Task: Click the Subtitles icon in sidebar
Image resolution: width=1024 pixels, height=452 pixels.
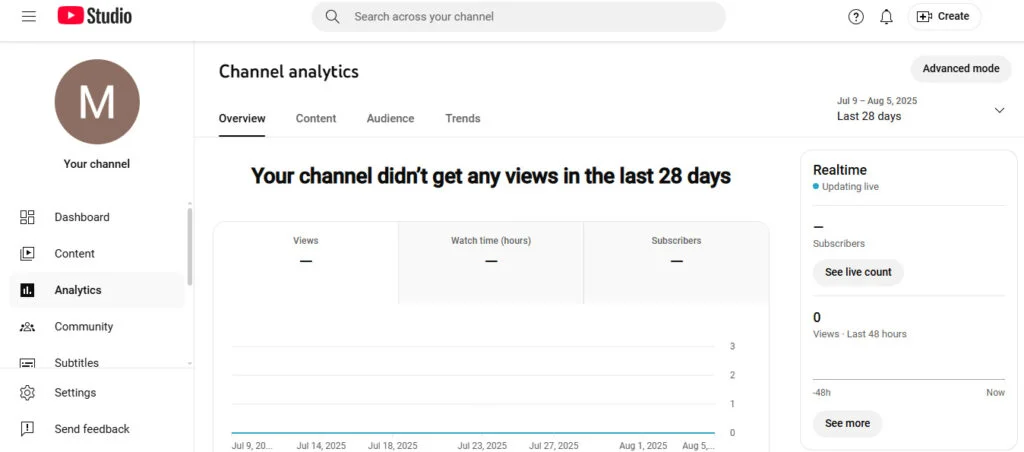Action: 27,363
